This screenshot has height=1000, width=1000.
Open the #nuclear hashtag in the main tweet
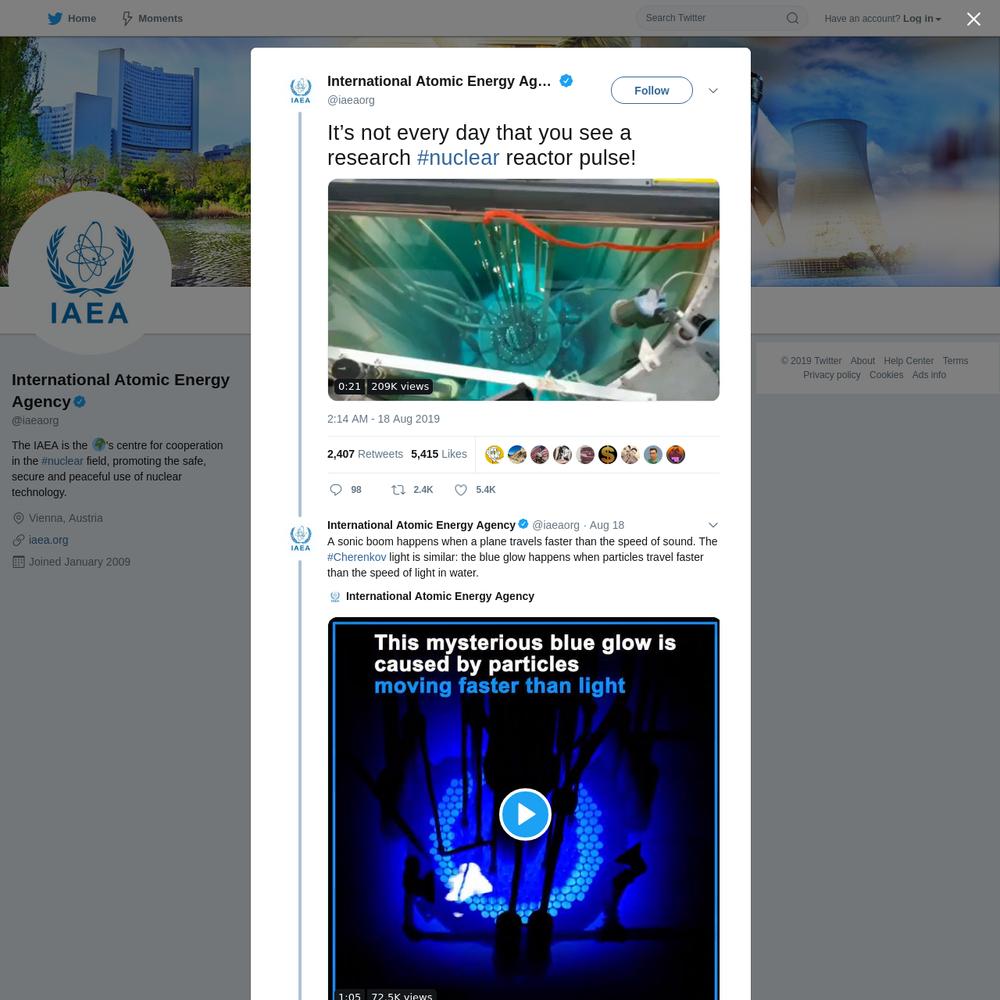tap(457, 158)
